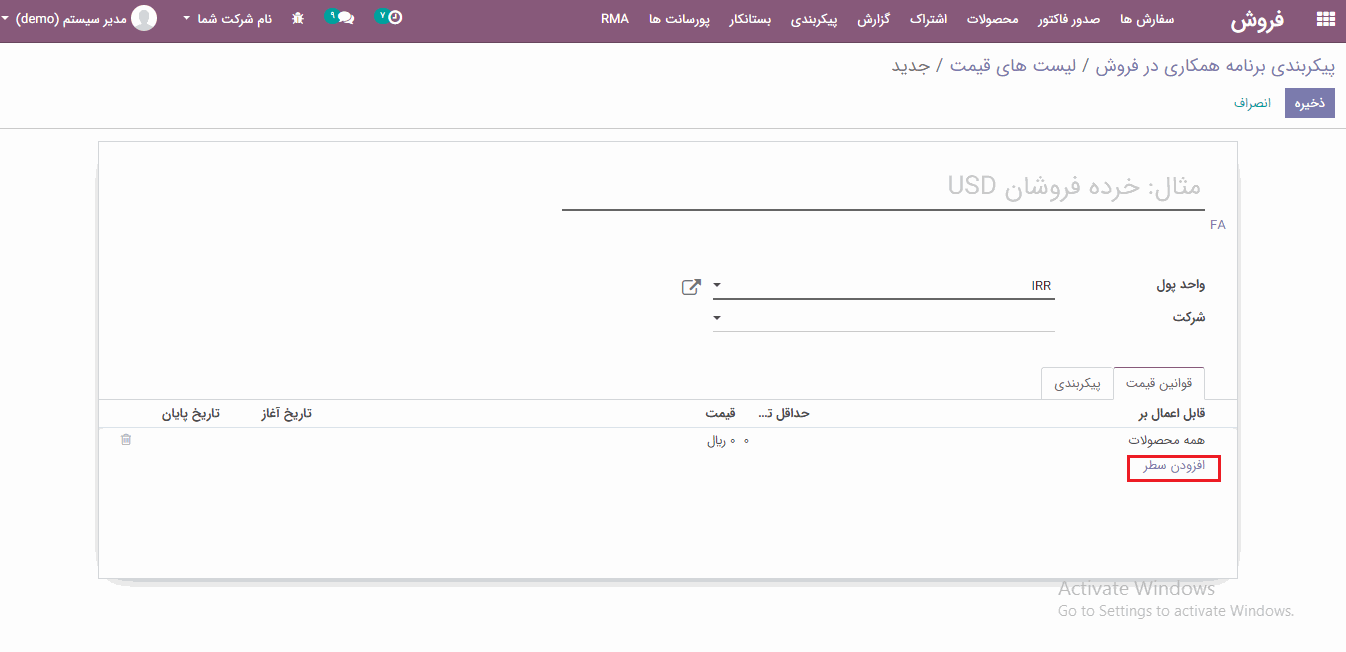Open the گزارش menu
The height and width of the screenshot is (652, 1346).
coord(873,19)
